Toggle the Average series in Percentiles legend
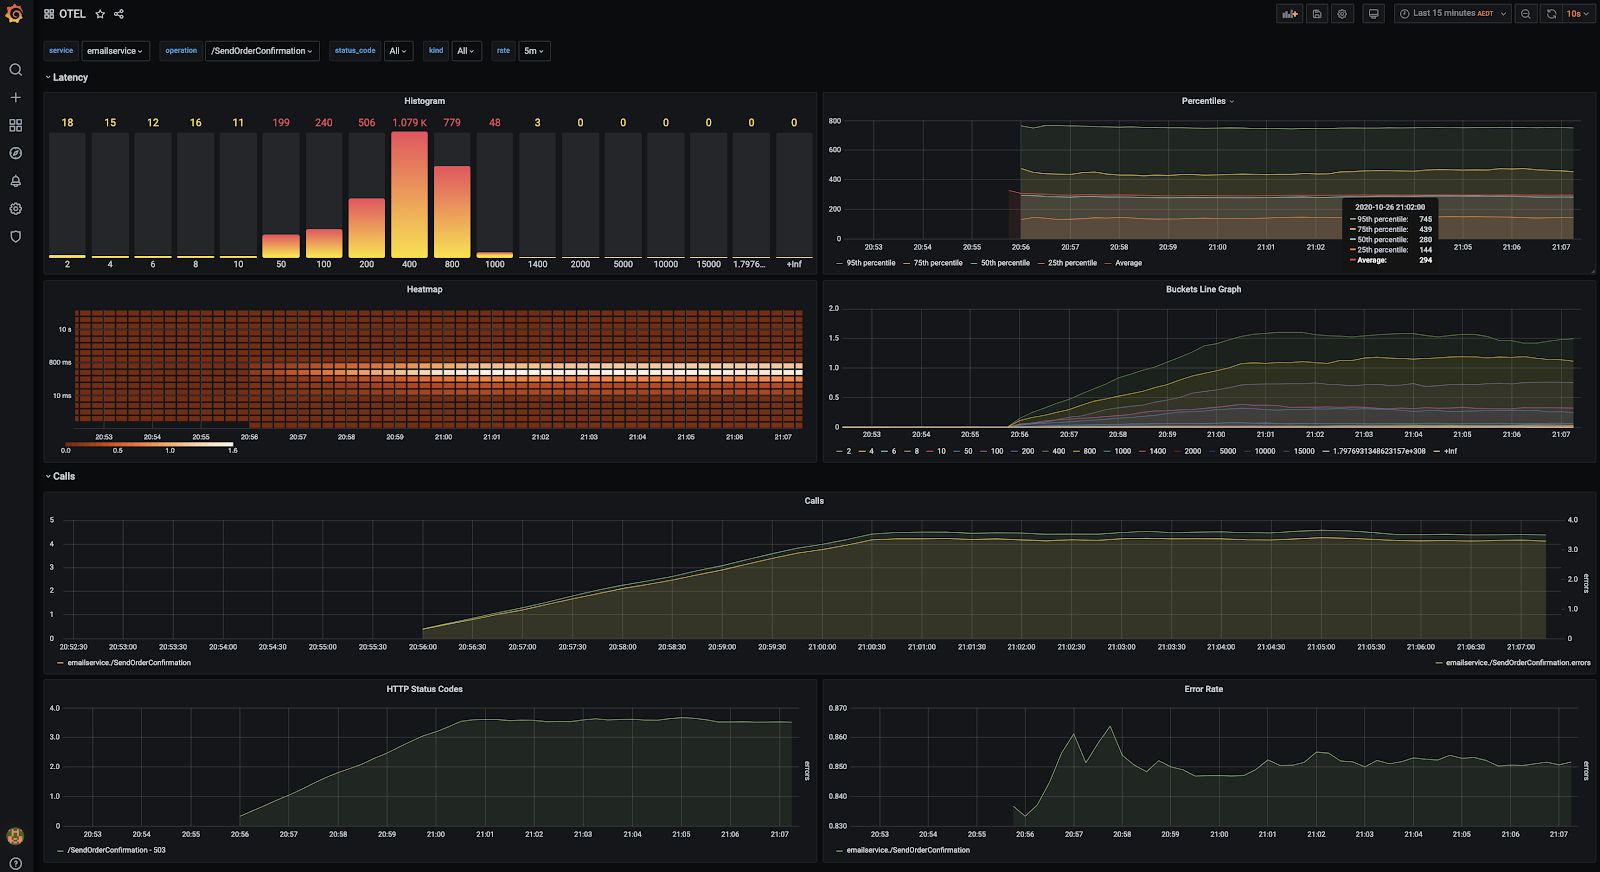This screenshot has height=872, width=1600. pos(1128,263)
